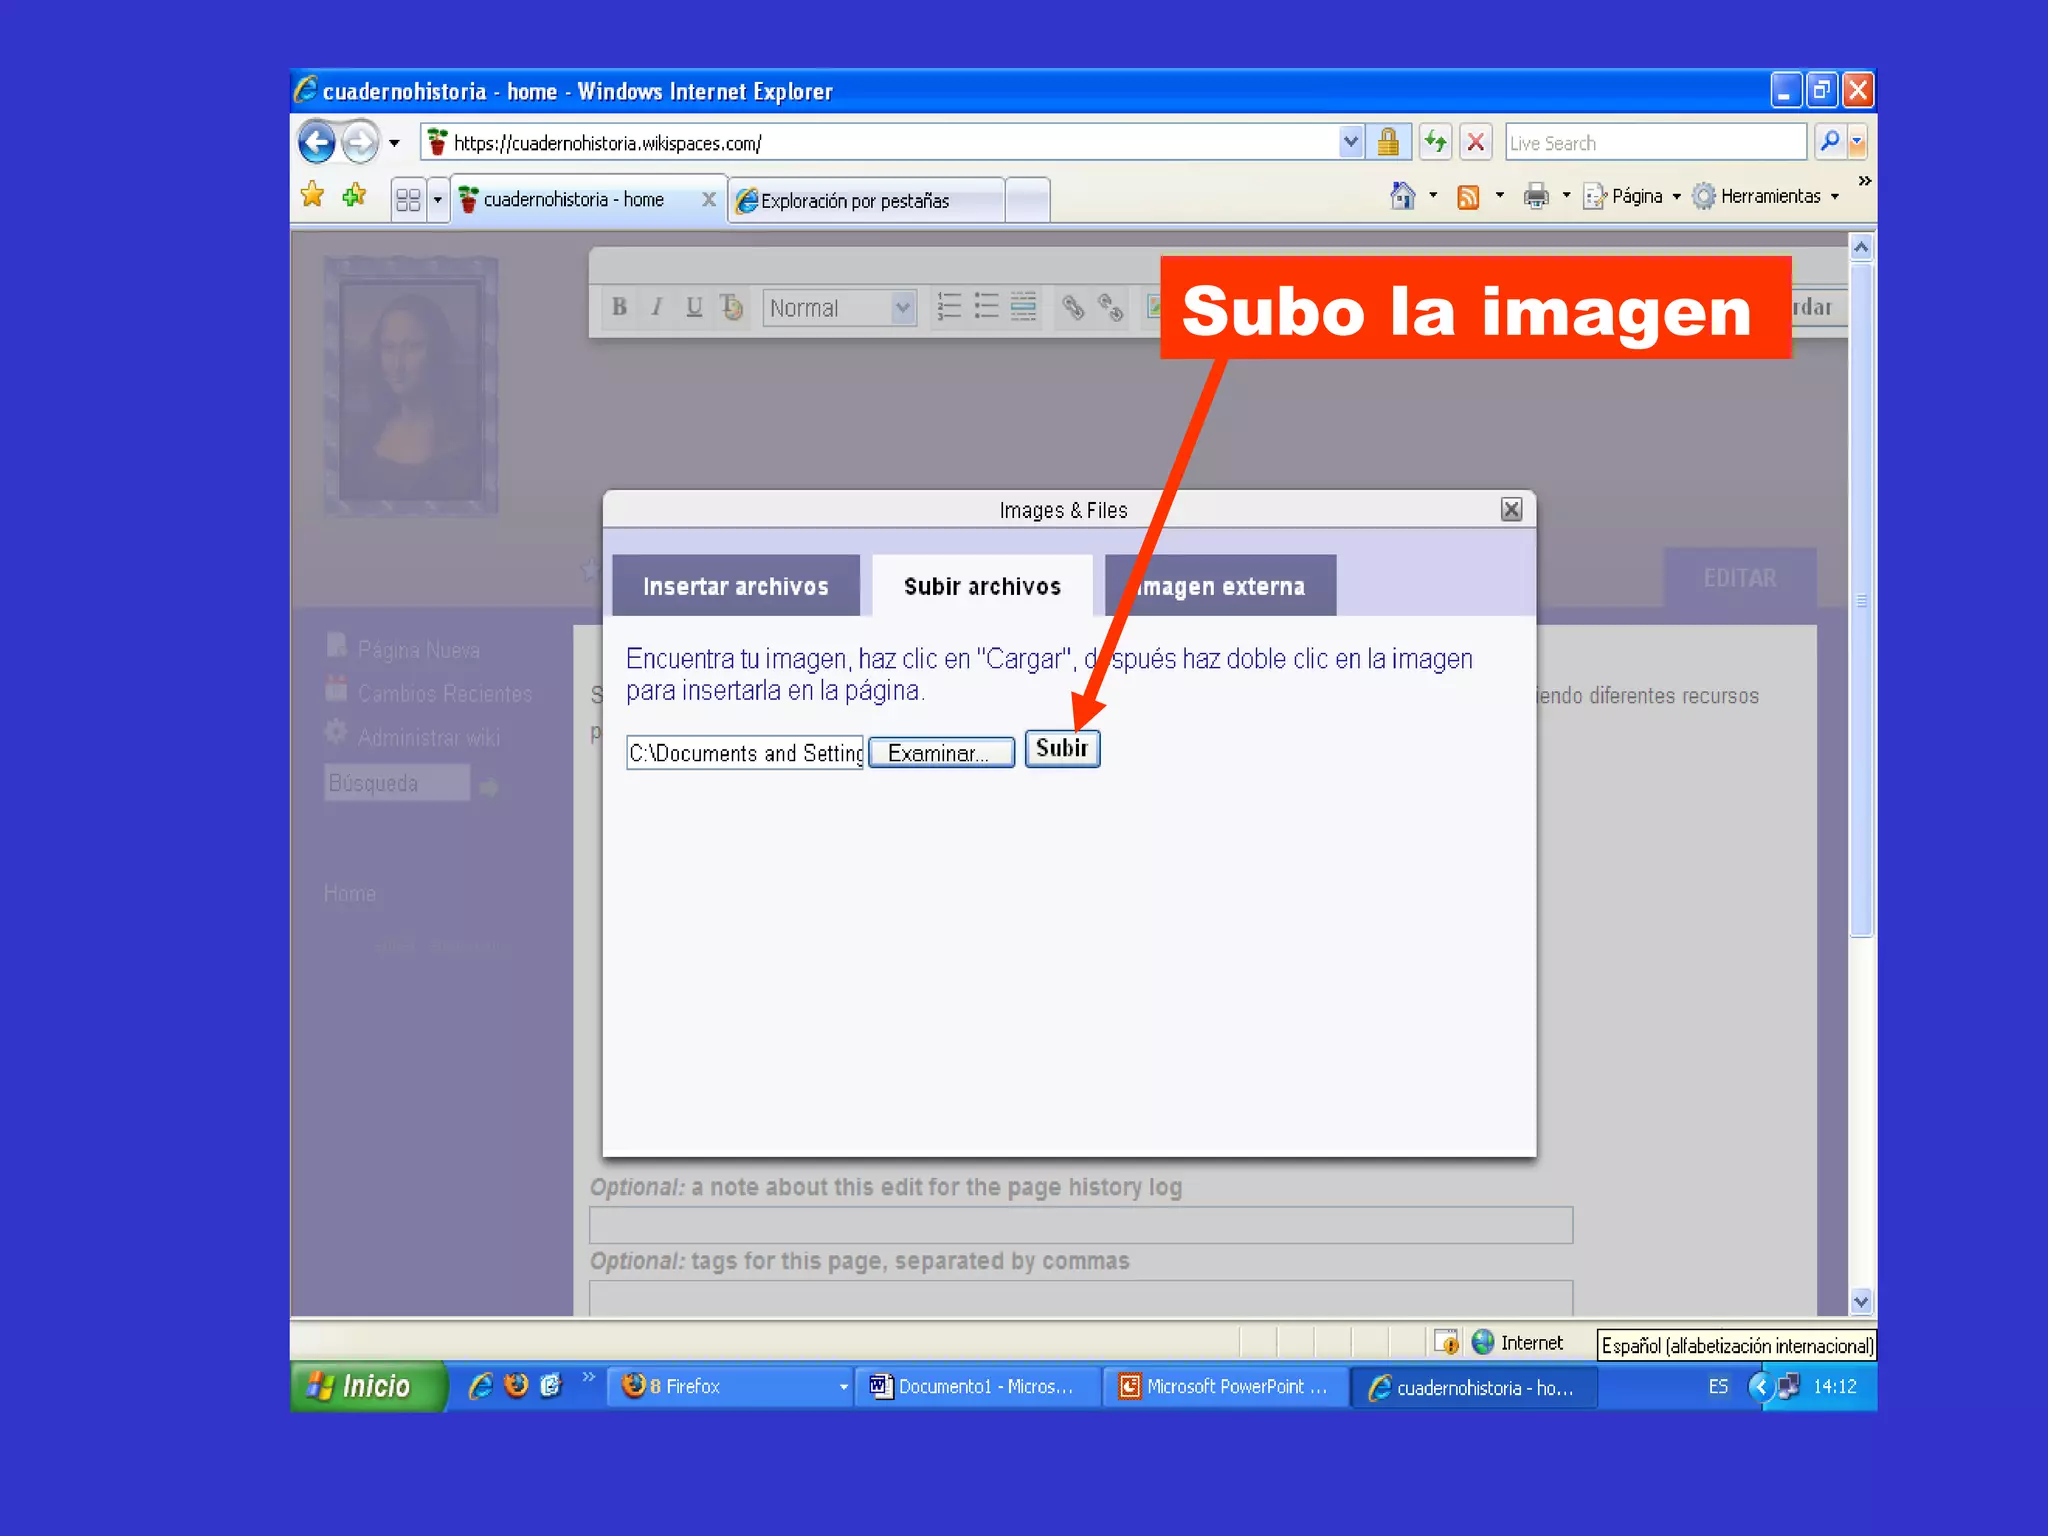Viewport: 2048px width, 1536px height.
Task: Click the green Refresh arrows icon
Action: 1435,142
